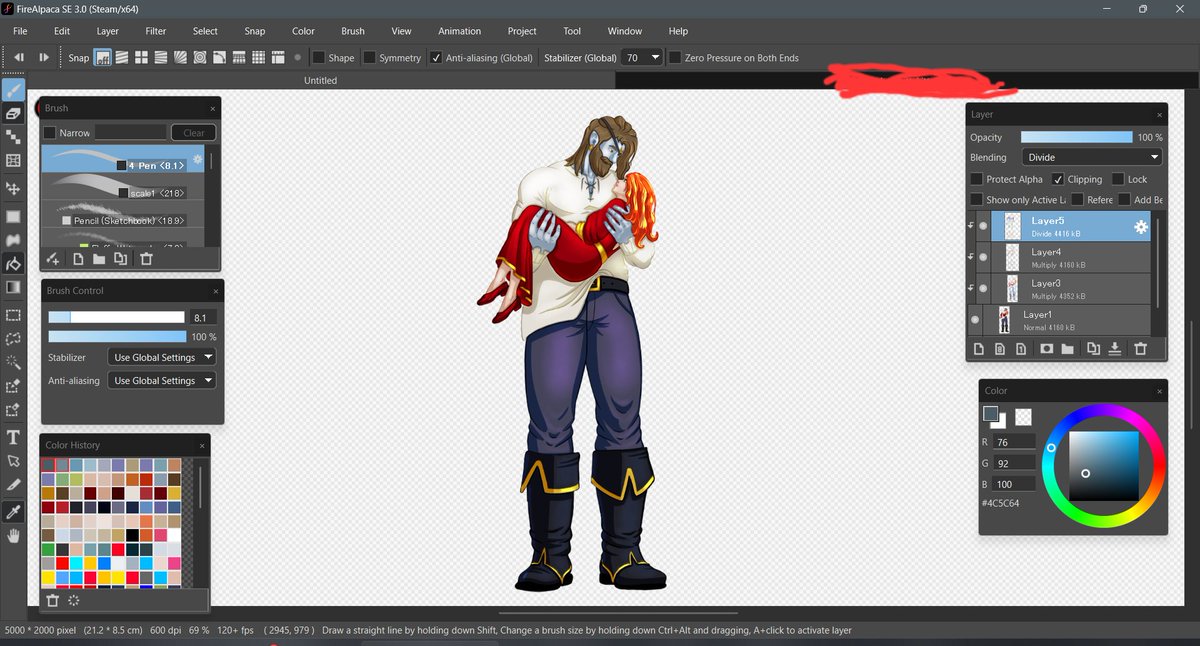
Task: Uncheck the Clipping checkbox
Action: pyautogui.click(x=1058, y=179)
